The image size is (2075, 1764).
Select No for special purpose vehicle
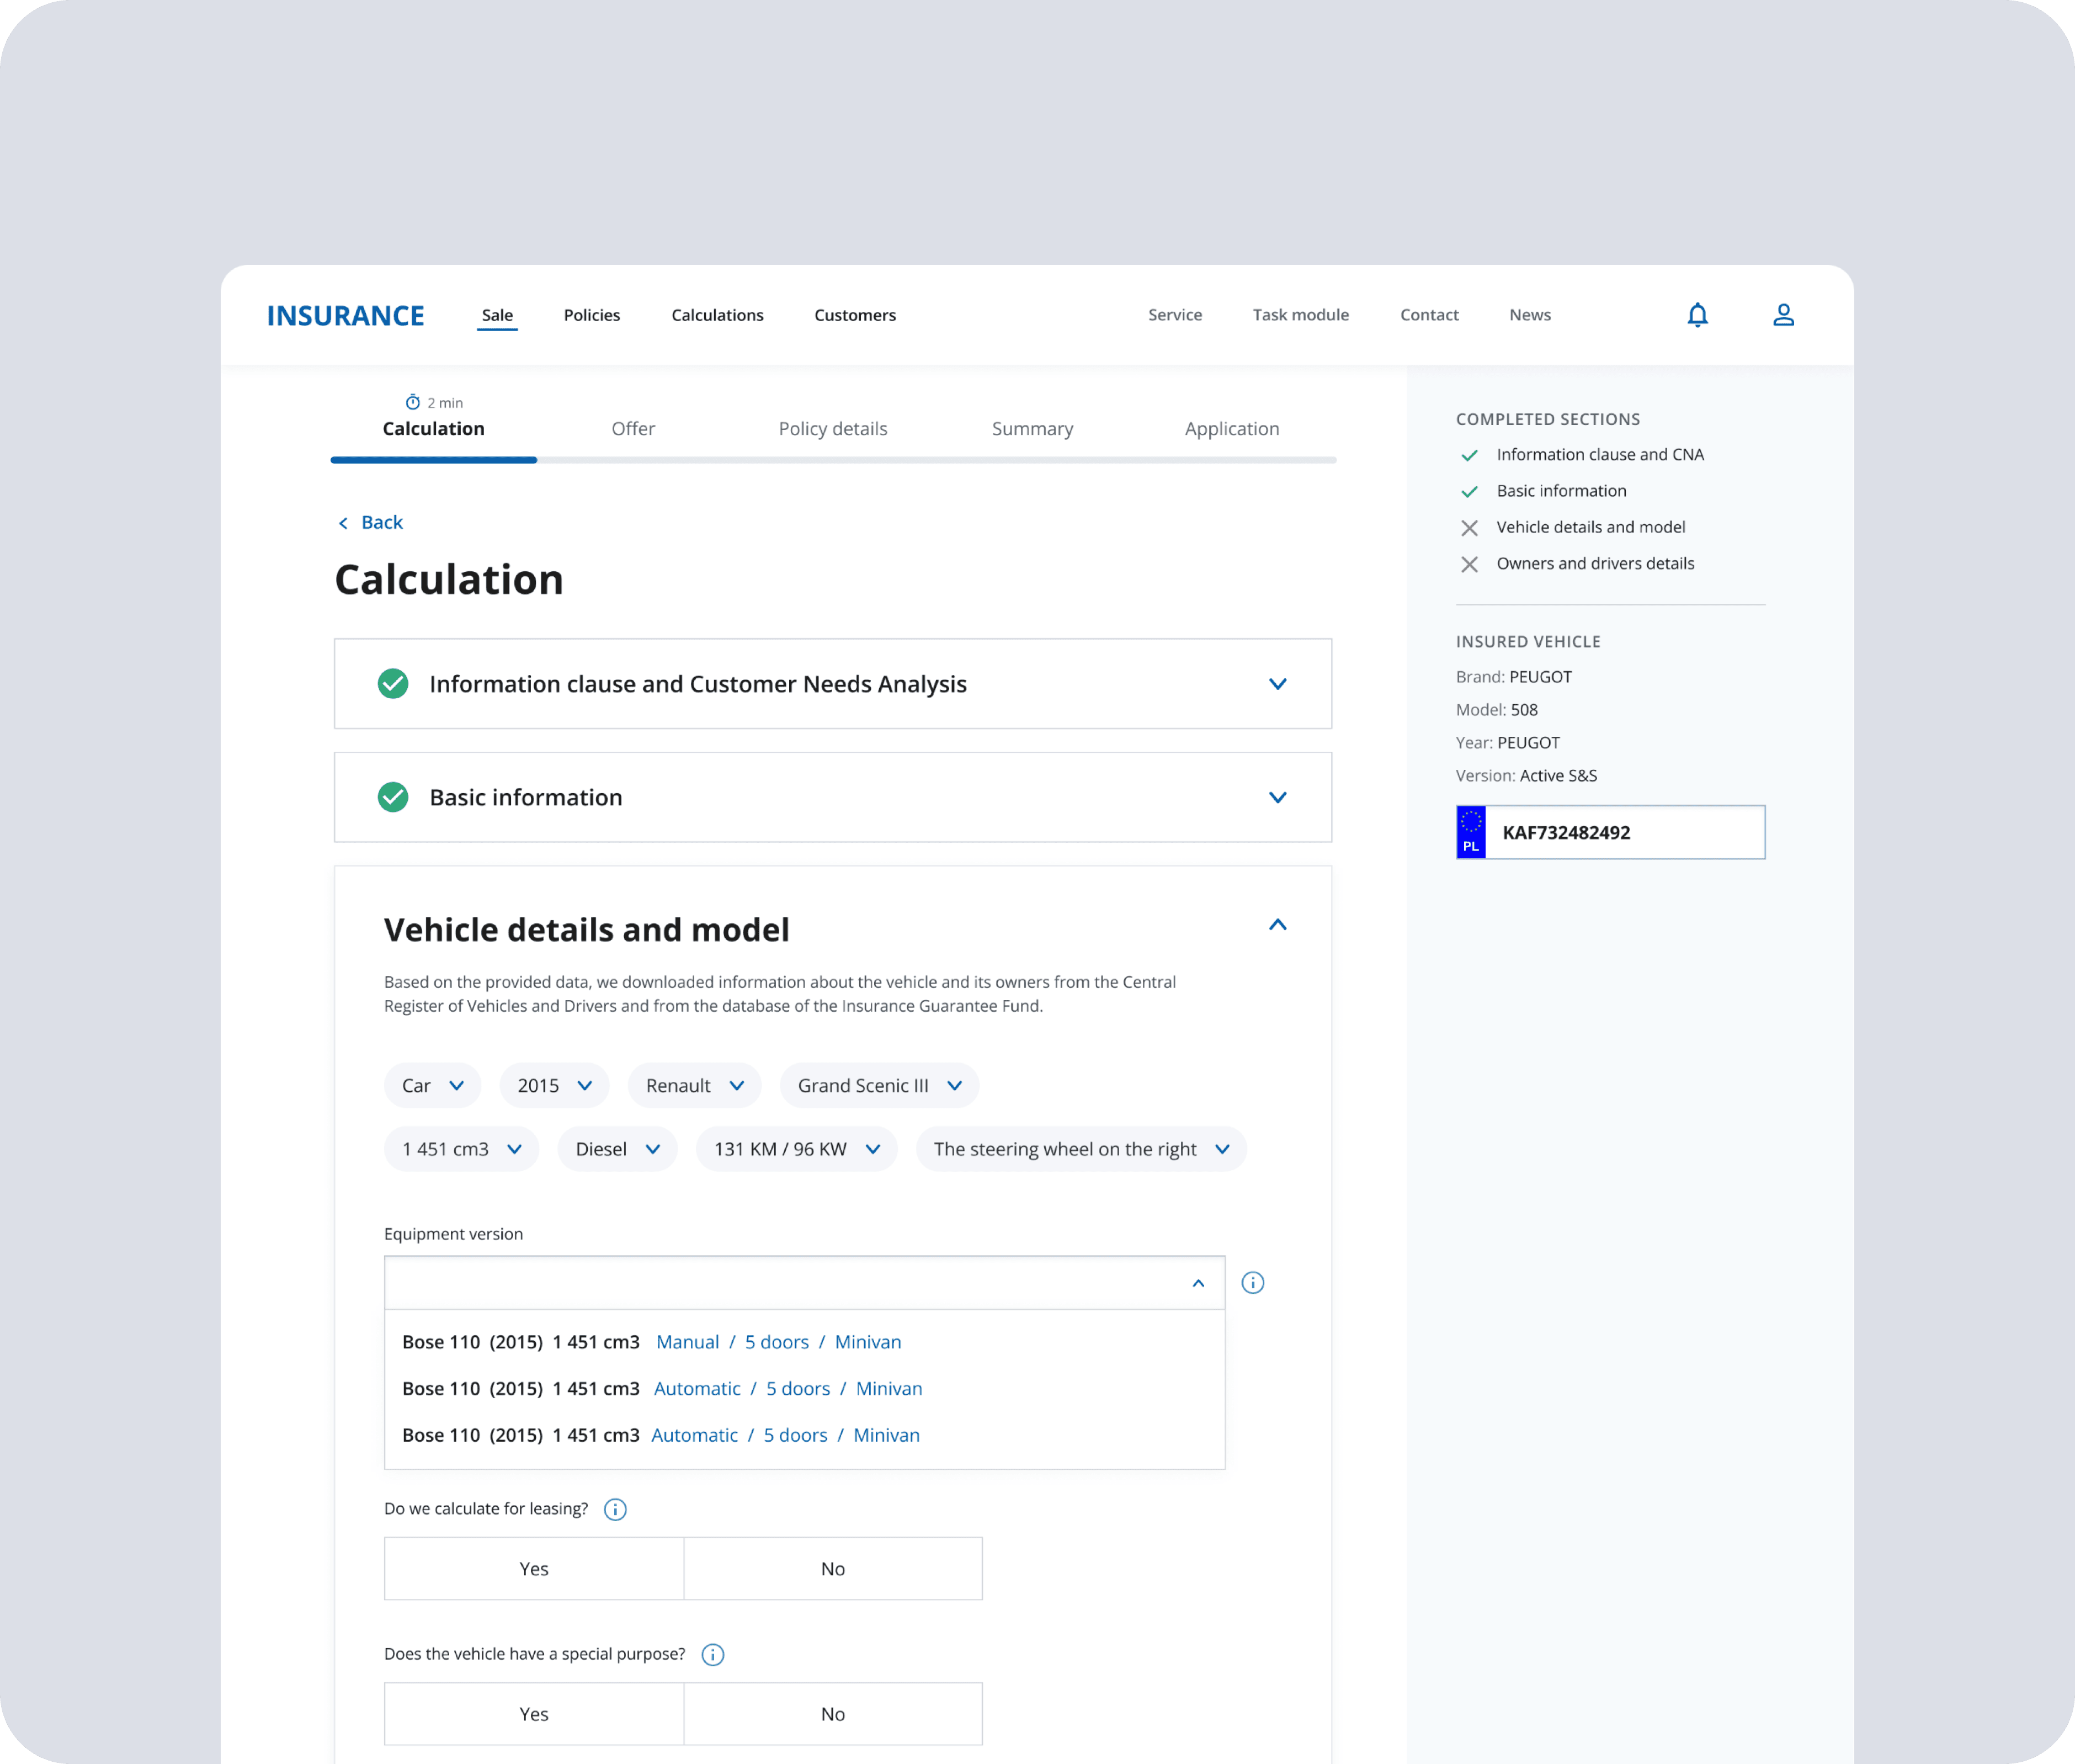[x=832, y=1714]
